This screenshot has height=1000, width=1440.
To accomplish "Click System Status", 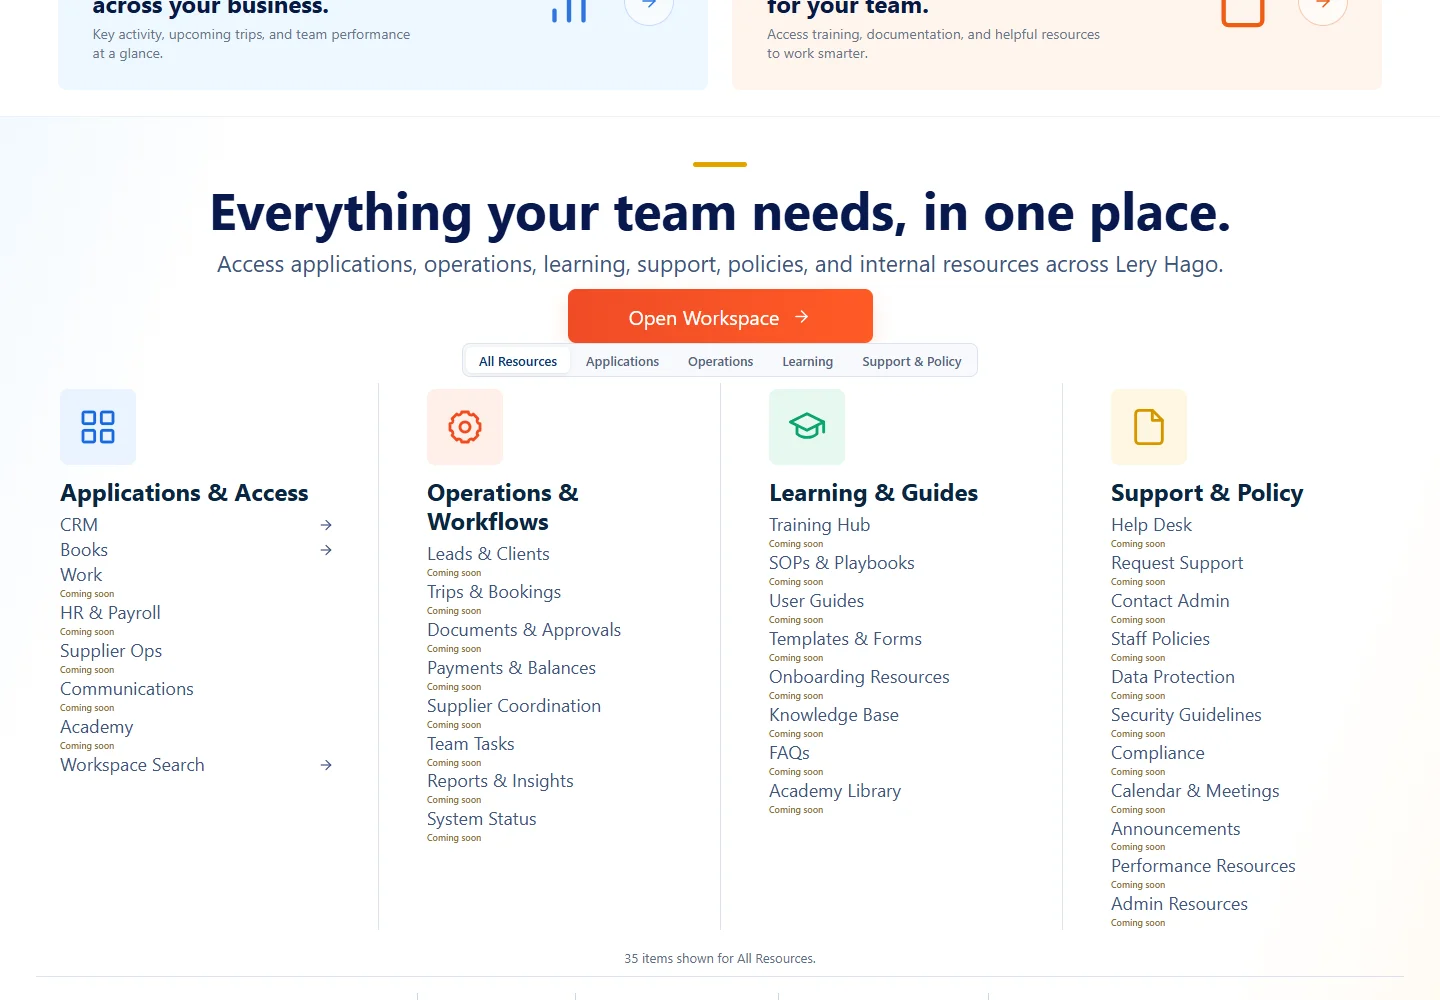I will coord(482,819).
